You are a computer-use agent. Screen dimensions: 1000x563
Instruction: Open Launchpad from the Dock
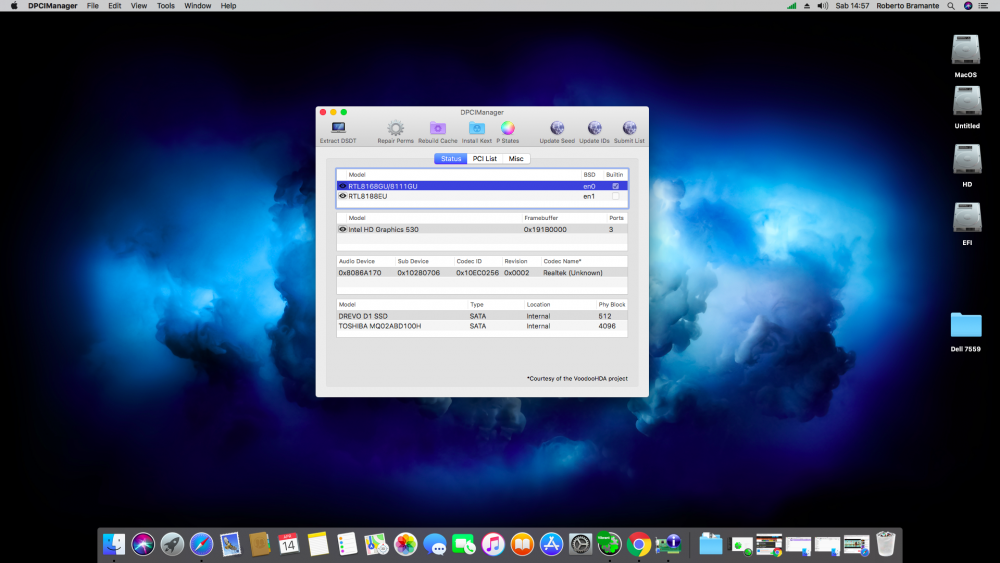coord(172,545)
